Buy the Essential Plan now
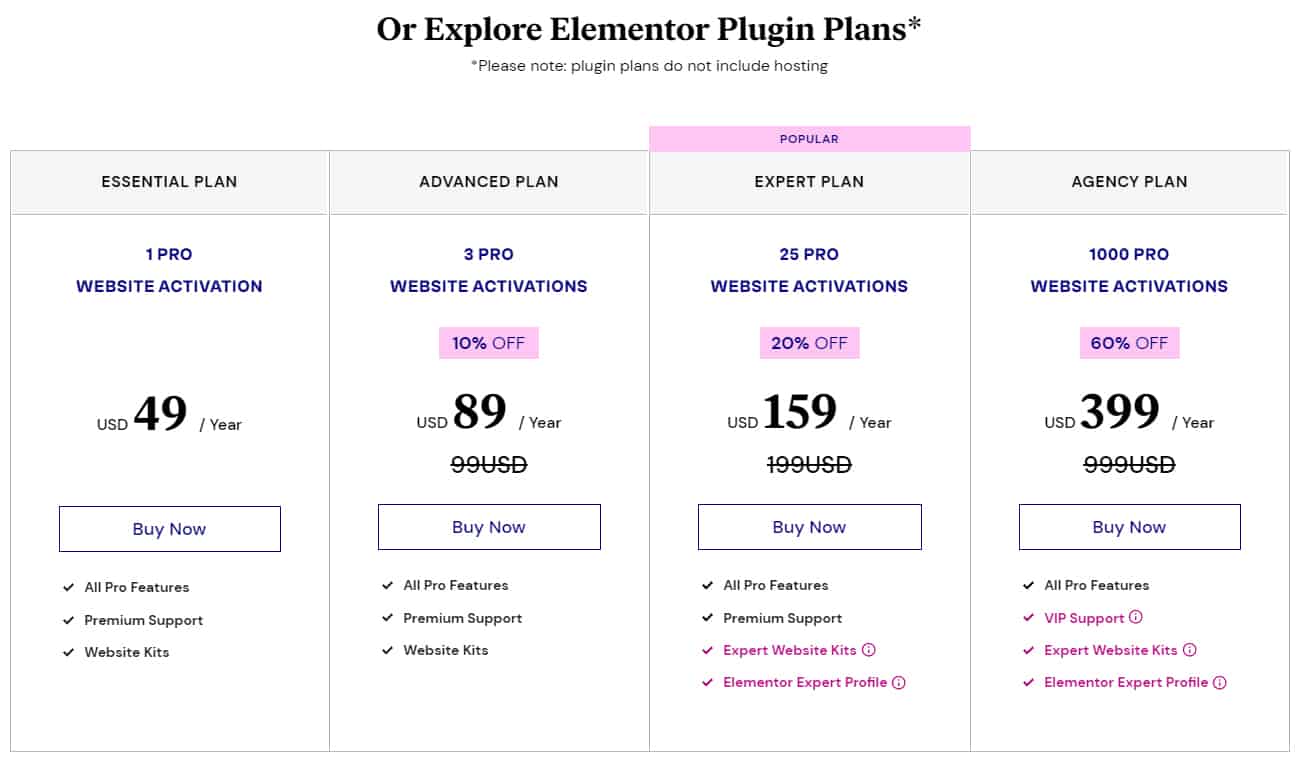This screenshot has width=1301, height=763. pos(169,529)
